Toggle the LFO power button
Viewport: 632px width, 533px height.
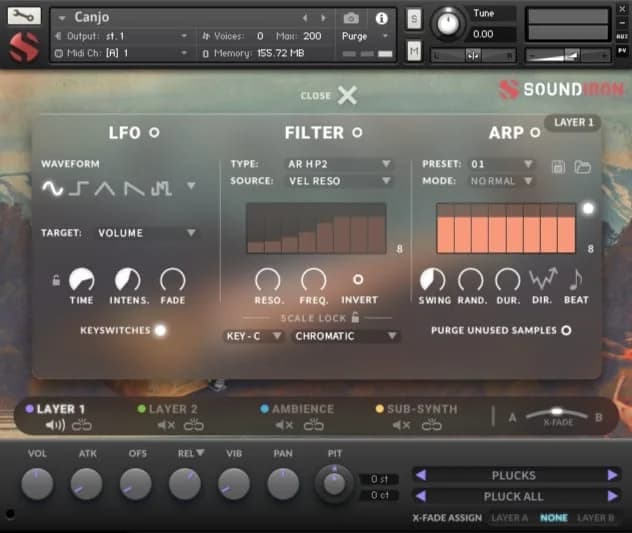coord(154,132)
